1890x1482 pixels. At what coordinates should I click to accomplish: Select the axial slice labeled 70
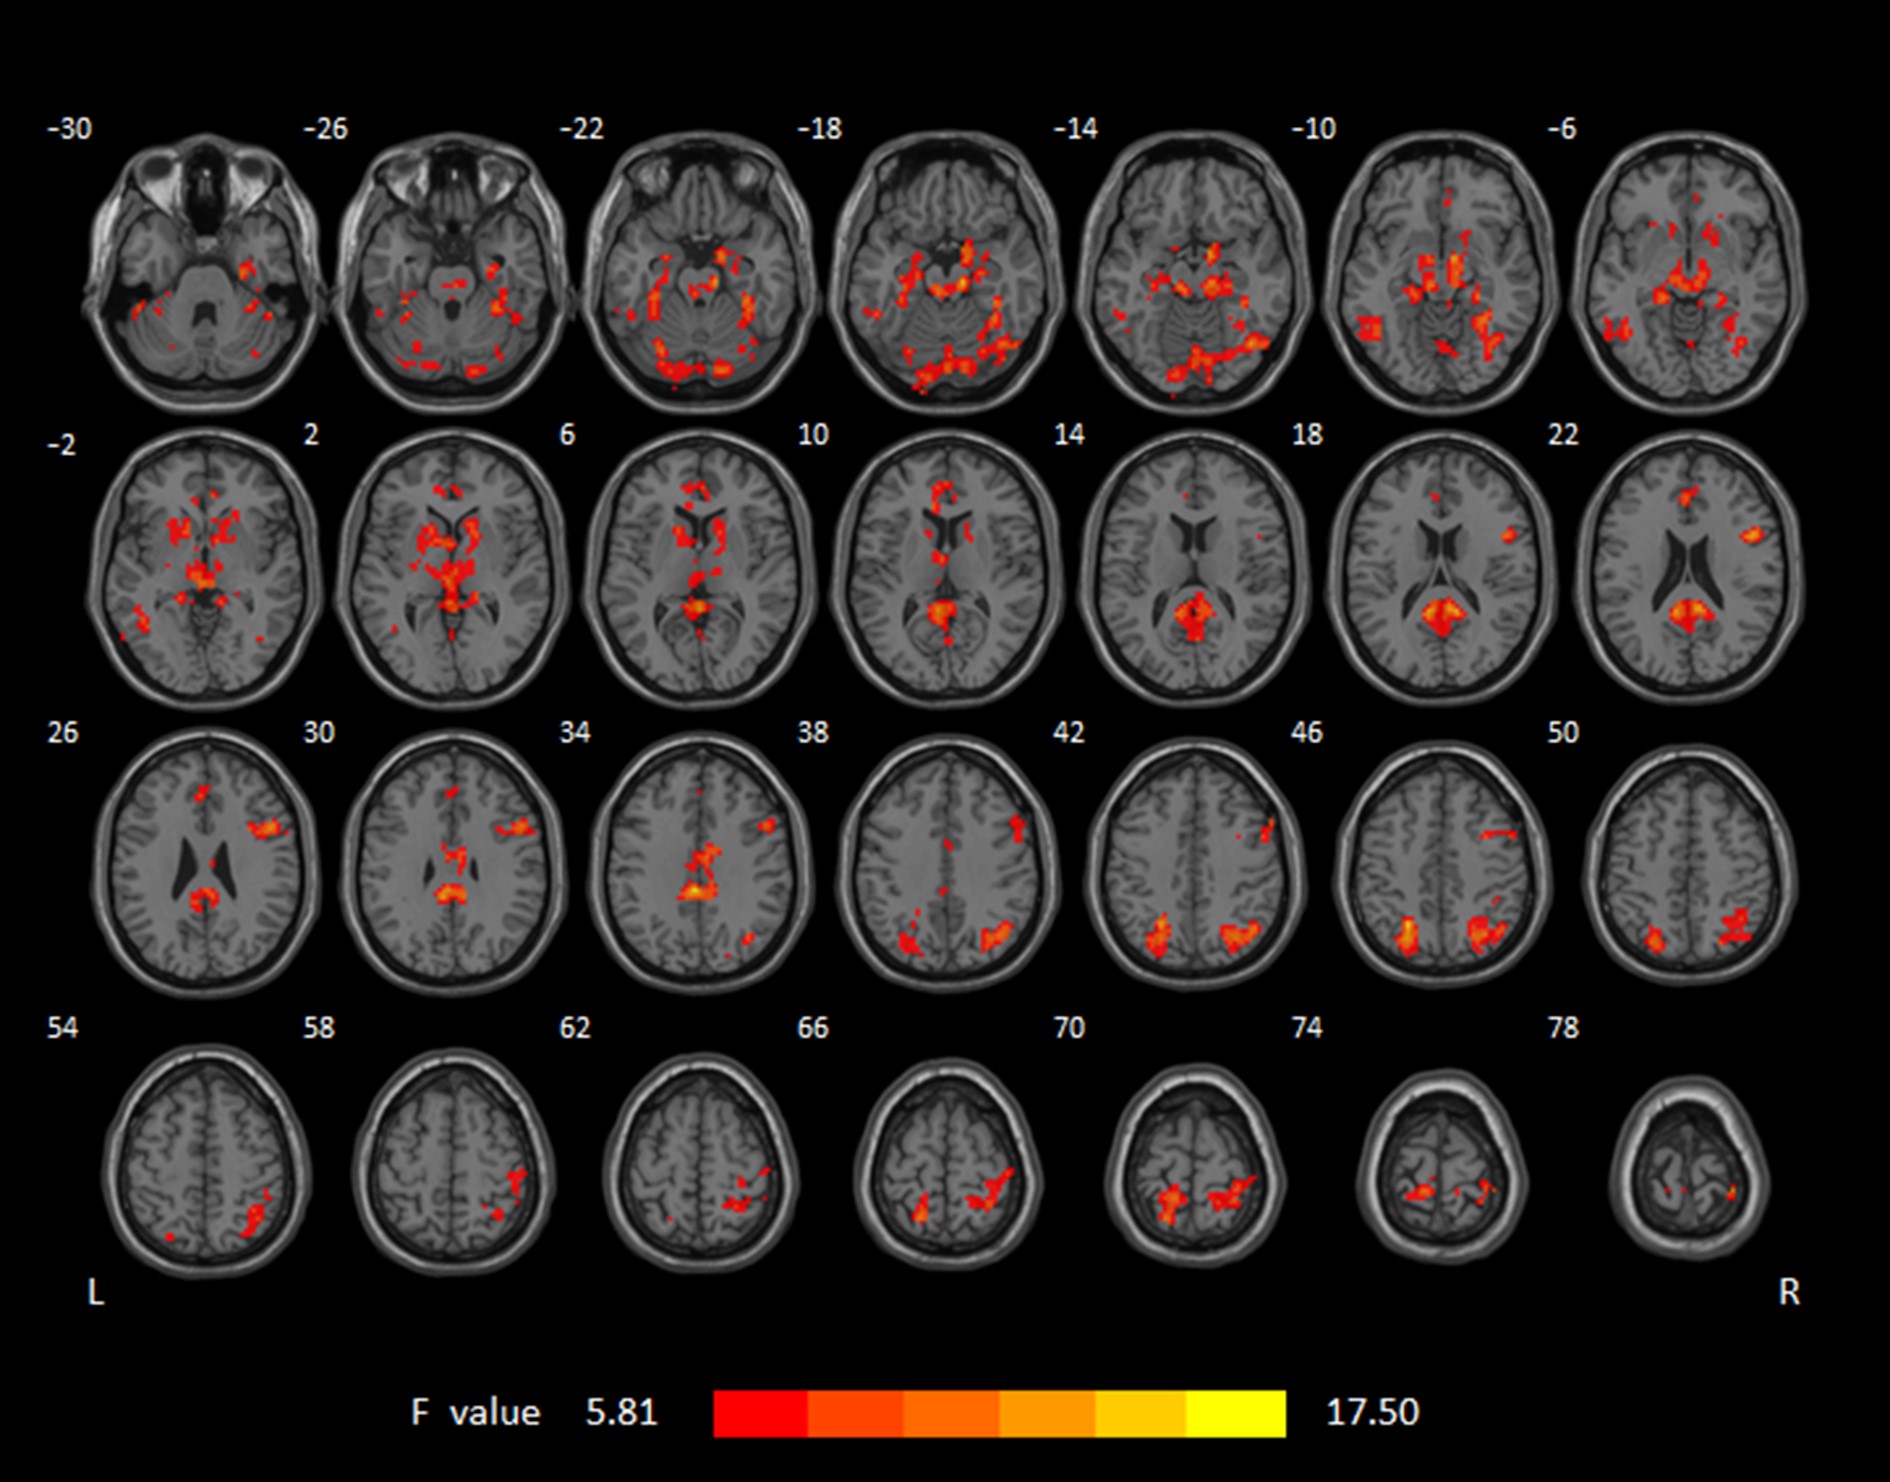1195,1160
